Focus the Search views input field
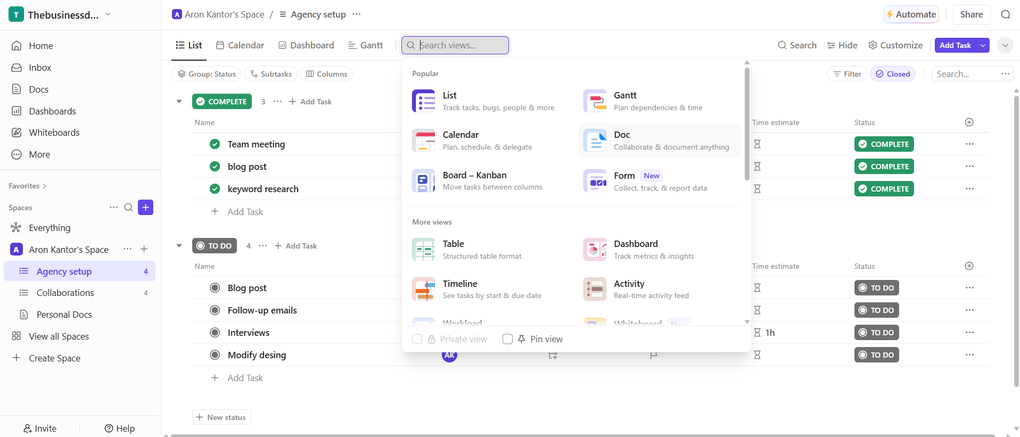This screenshot has height=437, width=1020. coord(455,46)
